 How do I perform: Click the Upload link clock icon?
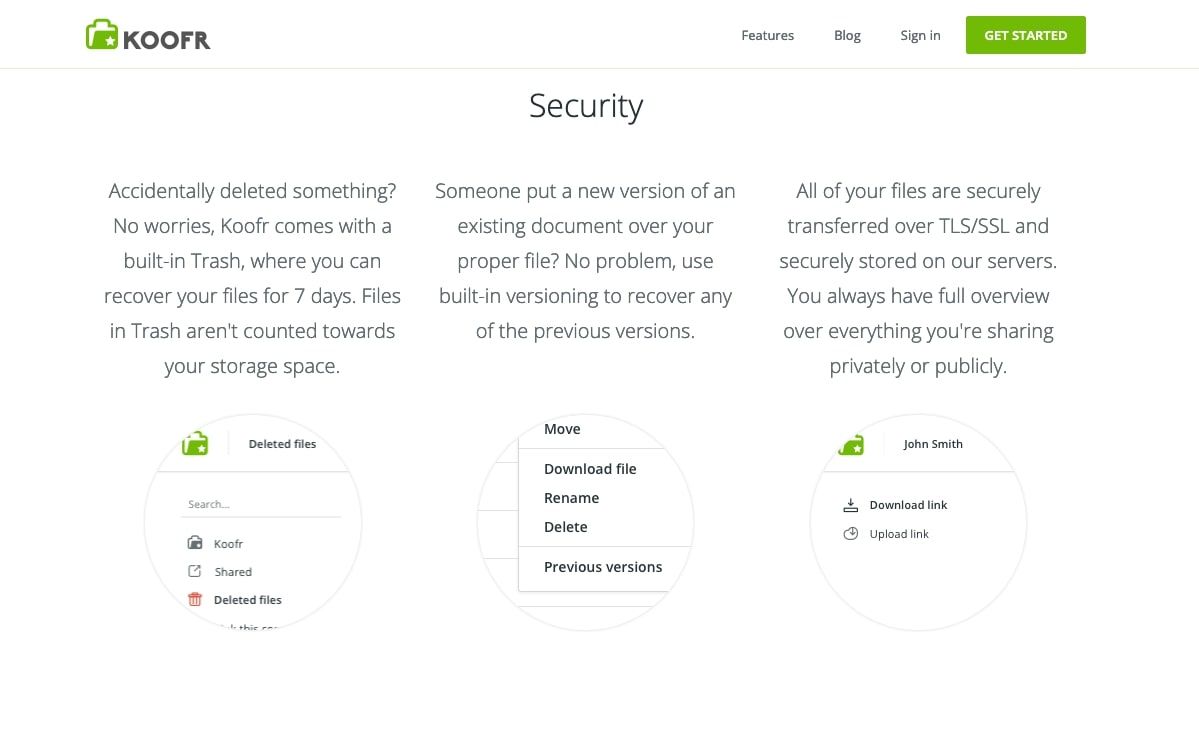[851, 534]
